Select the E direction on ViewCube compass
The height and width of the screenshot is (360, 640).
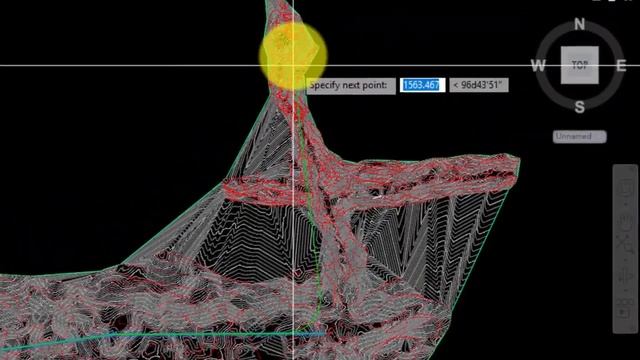coord(621,65)
